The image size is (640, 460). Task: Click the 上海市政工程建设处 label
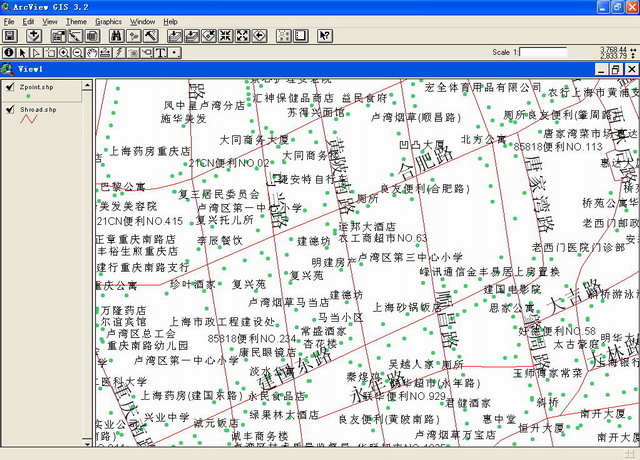(222, 322)
